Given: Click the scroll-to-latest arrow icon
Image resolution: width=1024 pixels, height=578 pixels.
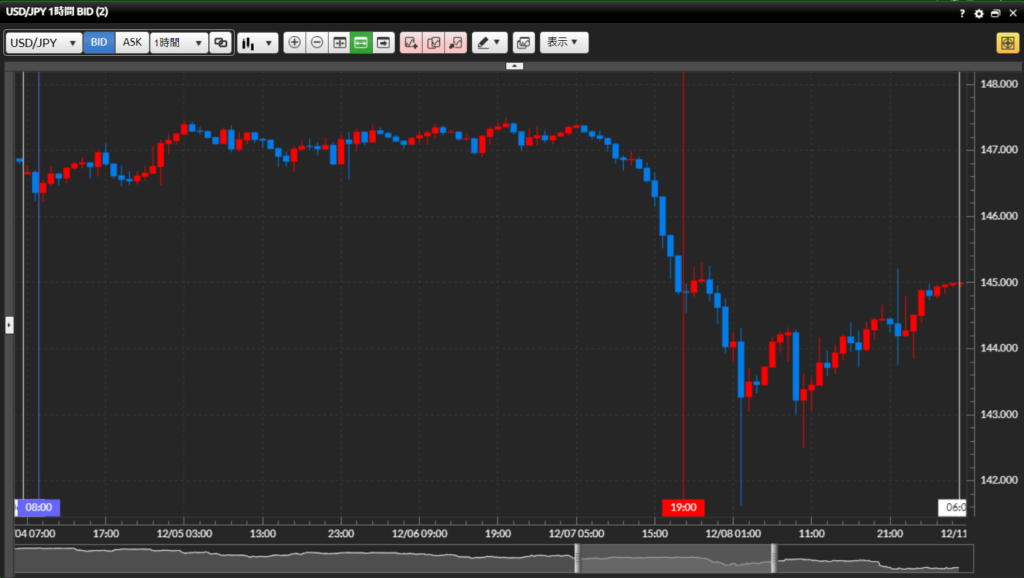Looking at the screenshot, I should coord(383,43).
